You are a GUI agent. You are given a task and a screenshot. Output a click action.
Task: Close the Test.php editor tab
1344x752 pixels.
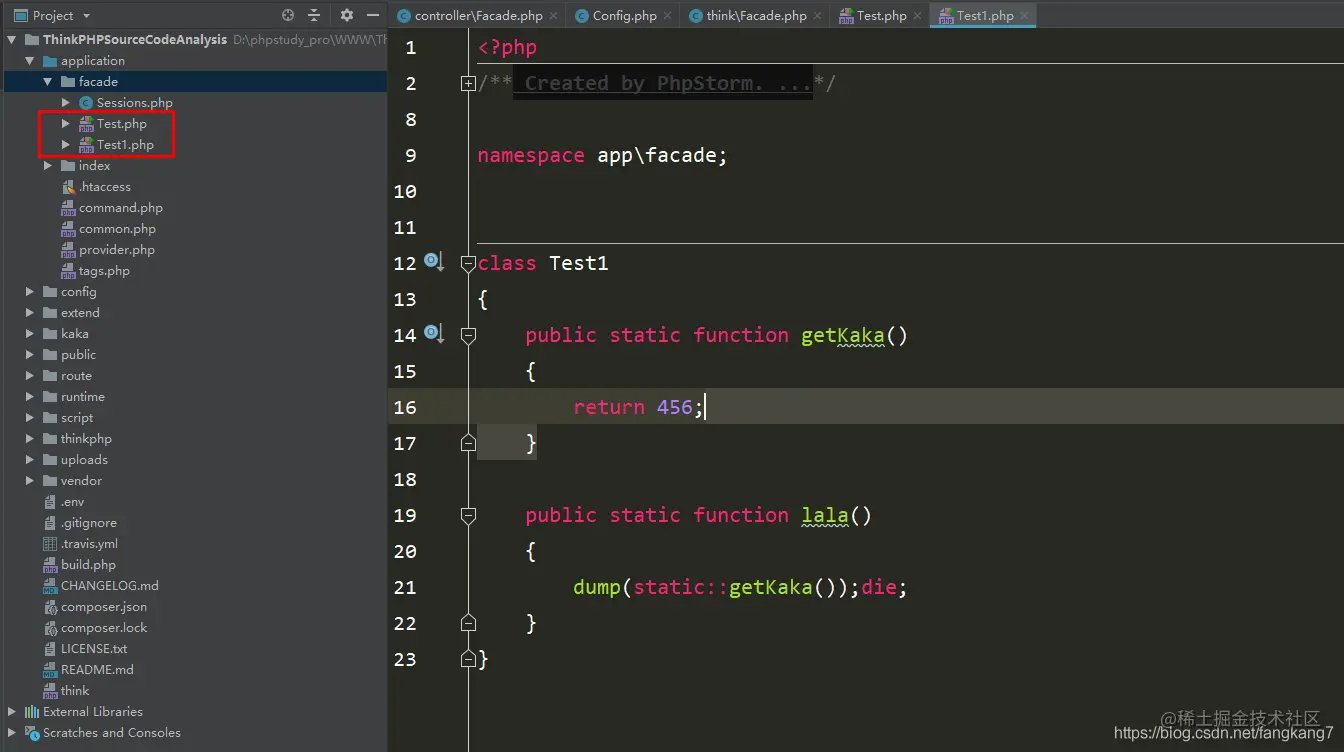tap(917, 16)
